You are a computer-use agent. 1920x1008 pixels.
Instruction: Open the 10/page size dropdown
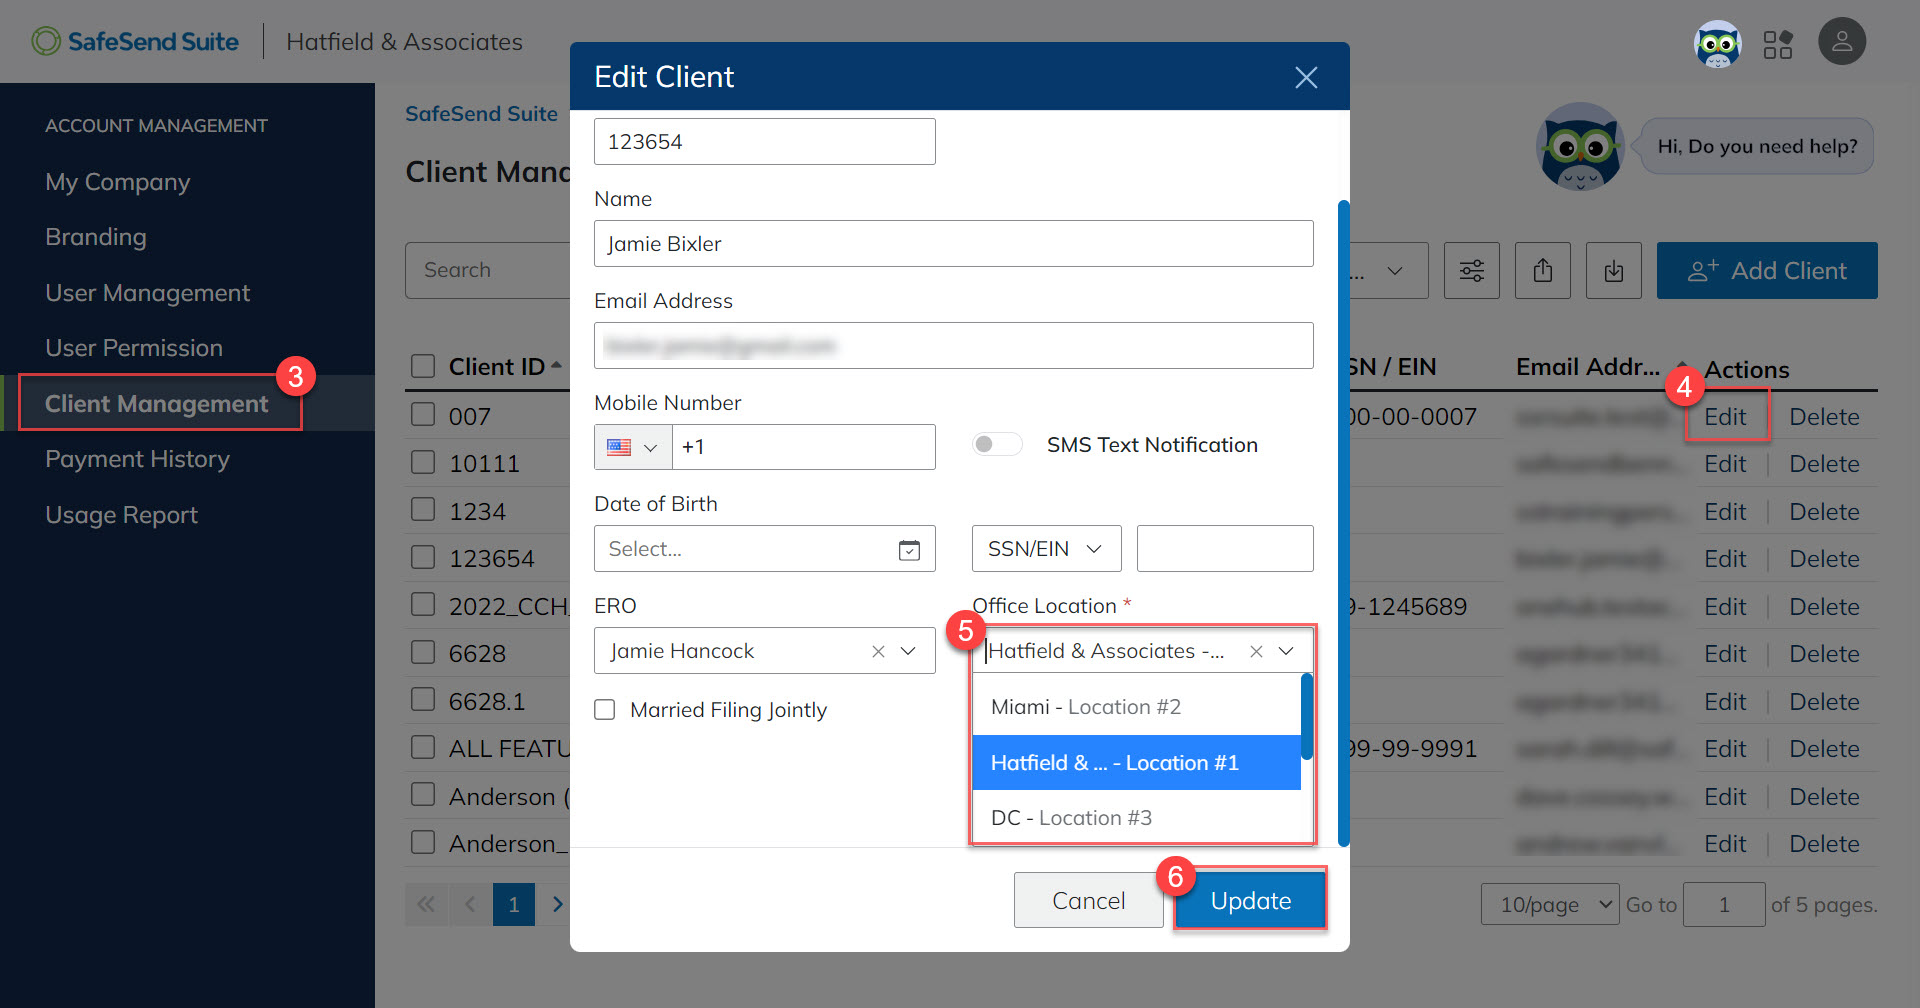[x=1550, y=905]
